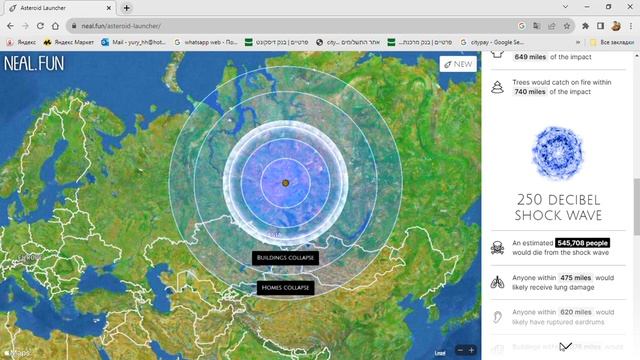Click the Homes Collapse map label
This screenshot has width=640, height=360.
(285, 288)
